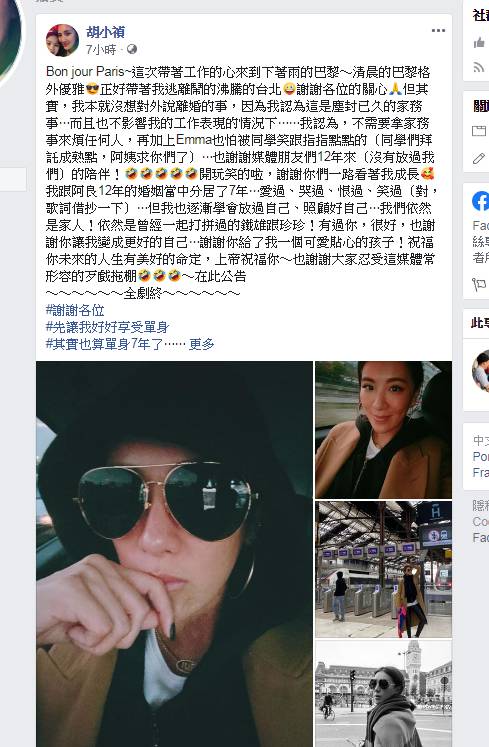
Task: Open the train station photo
Action: 383,569
